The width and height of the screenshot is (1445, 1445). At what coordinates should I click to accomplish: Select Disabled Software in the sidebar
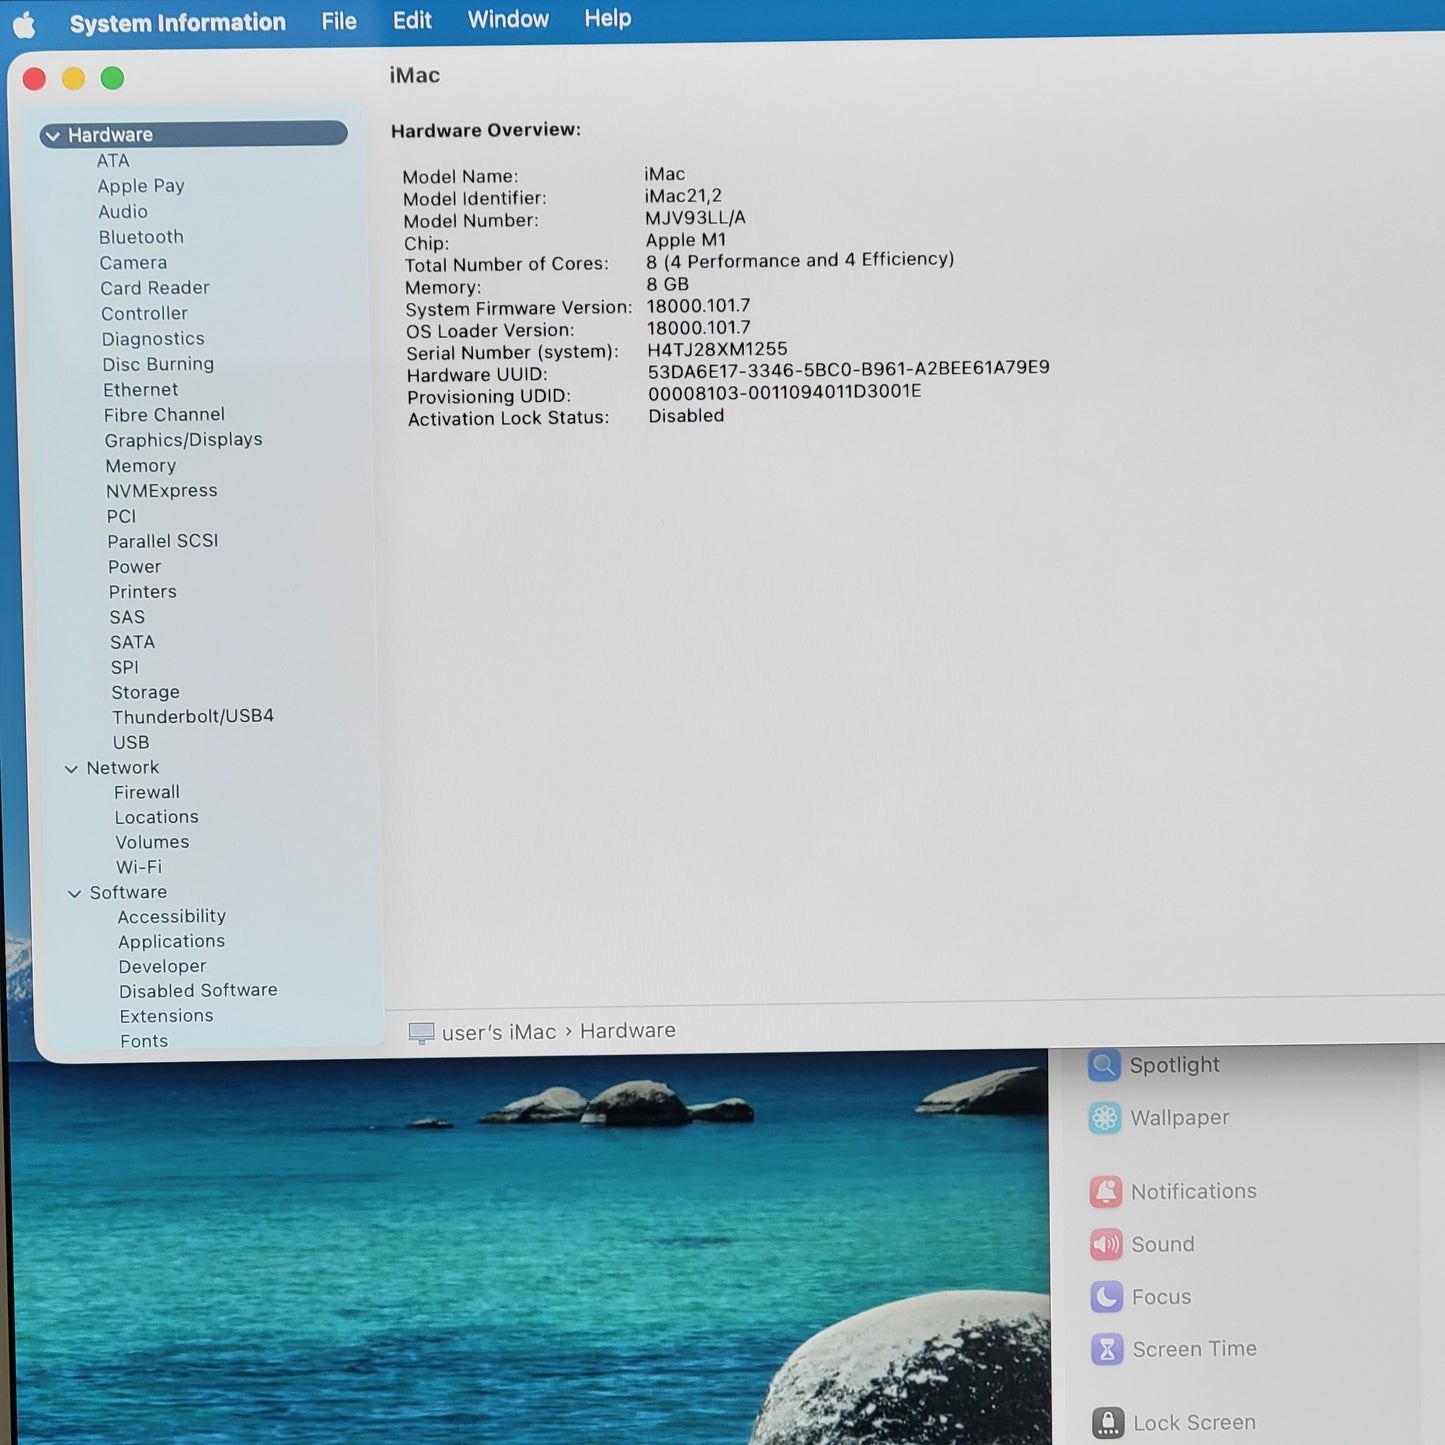[198, 991]
